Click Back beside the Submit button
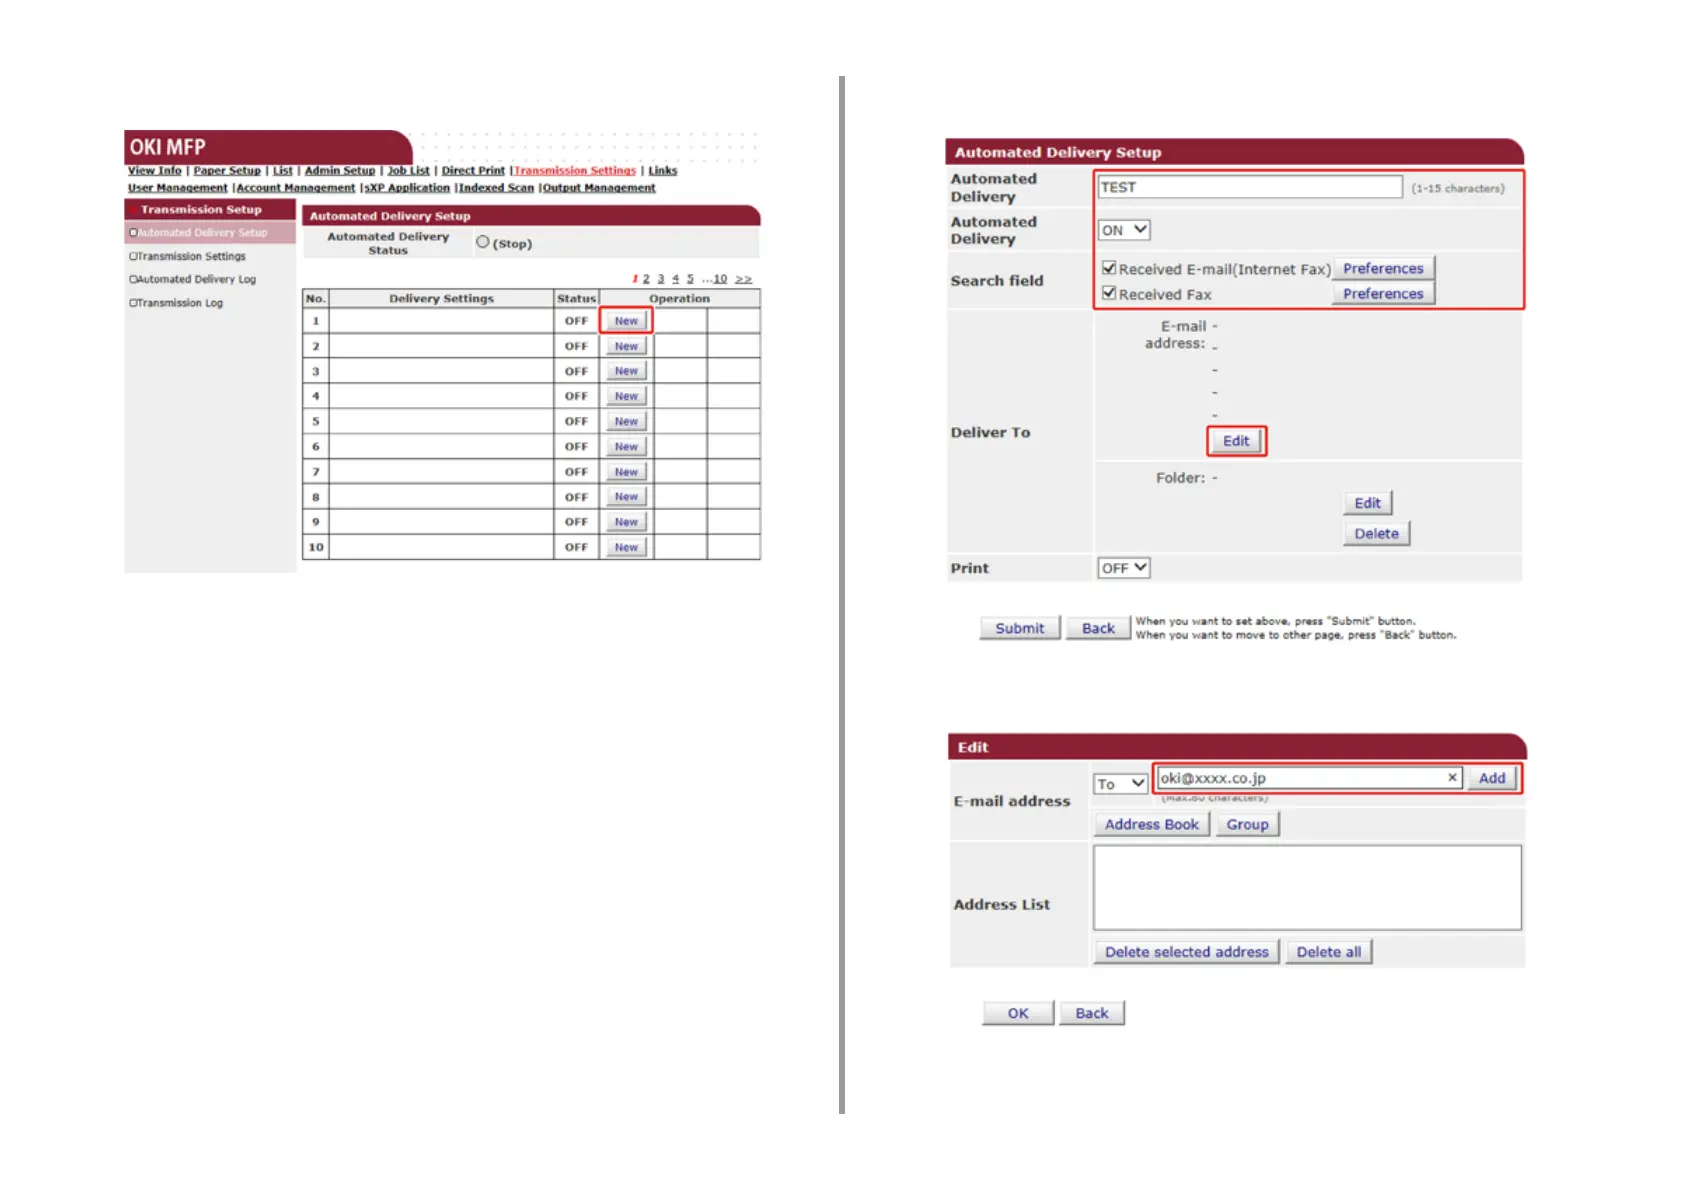The image size is (1684, 1190). point(1098,628)
